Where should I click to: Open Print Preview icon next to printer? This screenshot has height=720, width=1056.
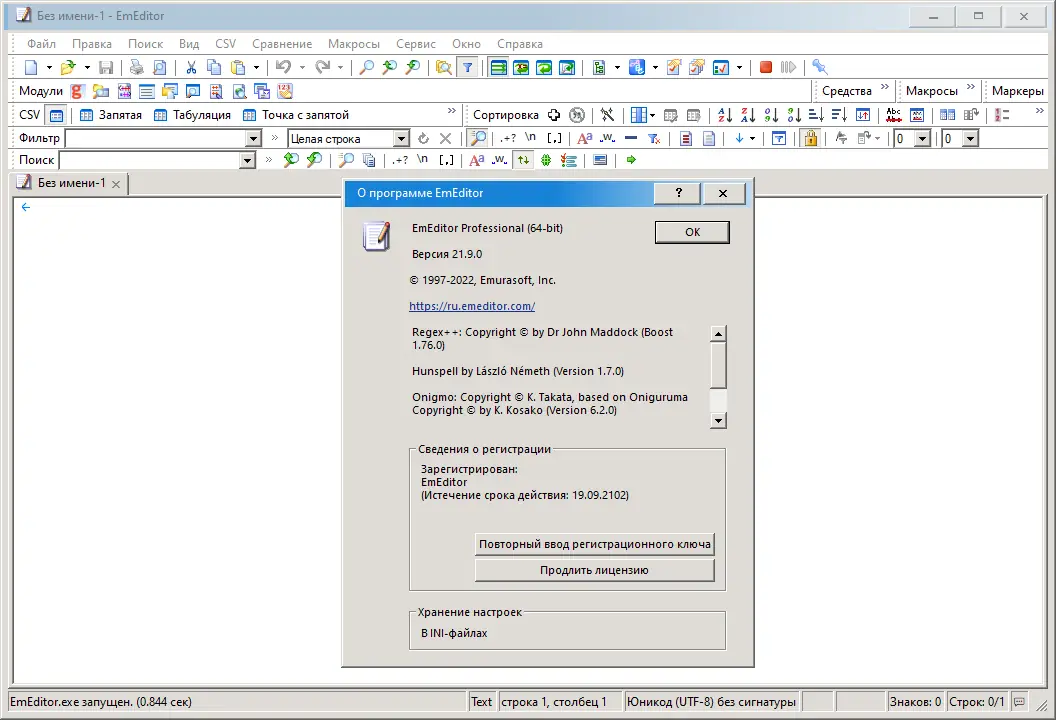[160, 67]
